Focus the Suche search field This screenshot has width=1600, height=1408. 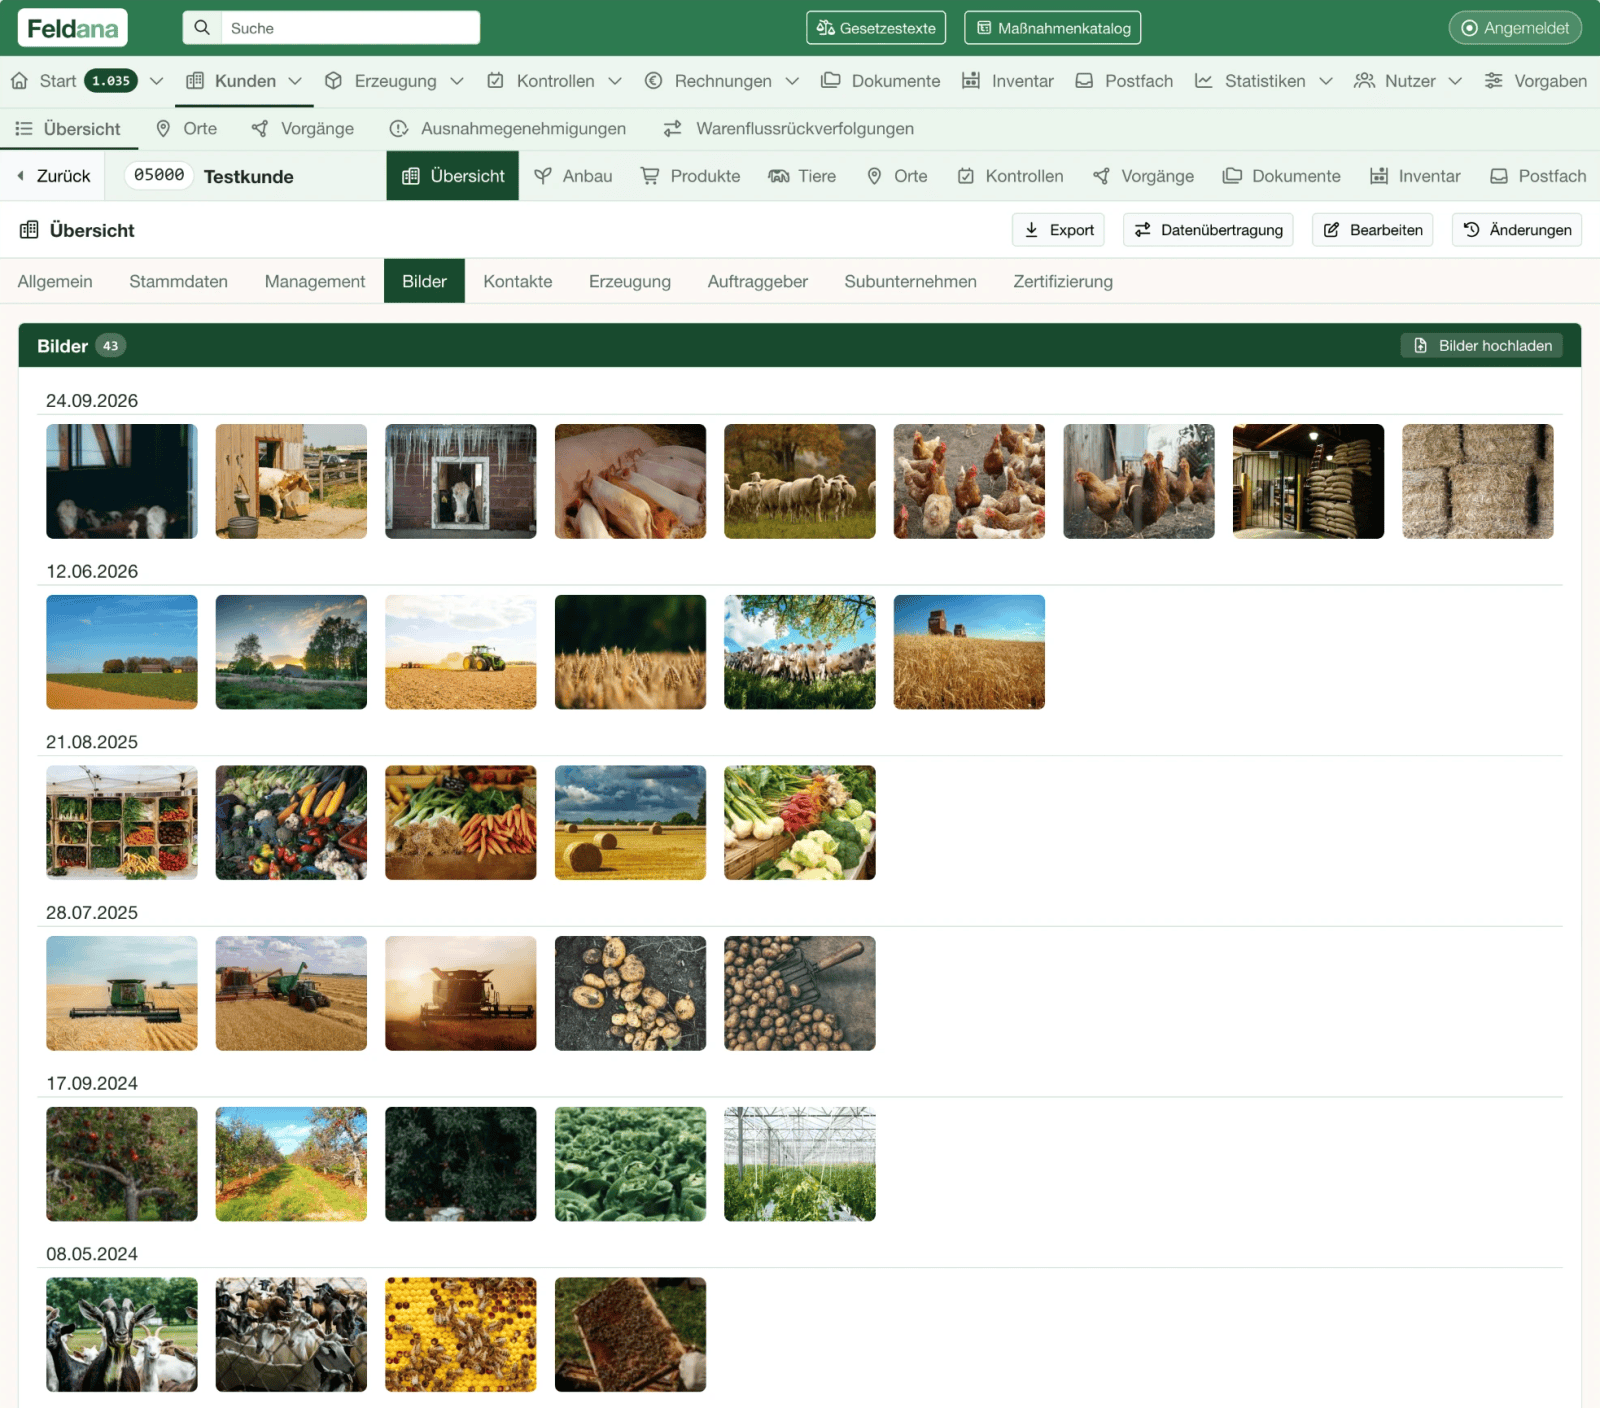[x=350, y=28]
